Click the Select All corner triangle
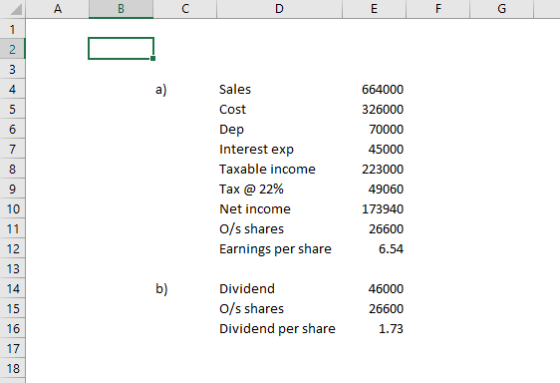Screen dimensions: 560x383 point(16,10)
